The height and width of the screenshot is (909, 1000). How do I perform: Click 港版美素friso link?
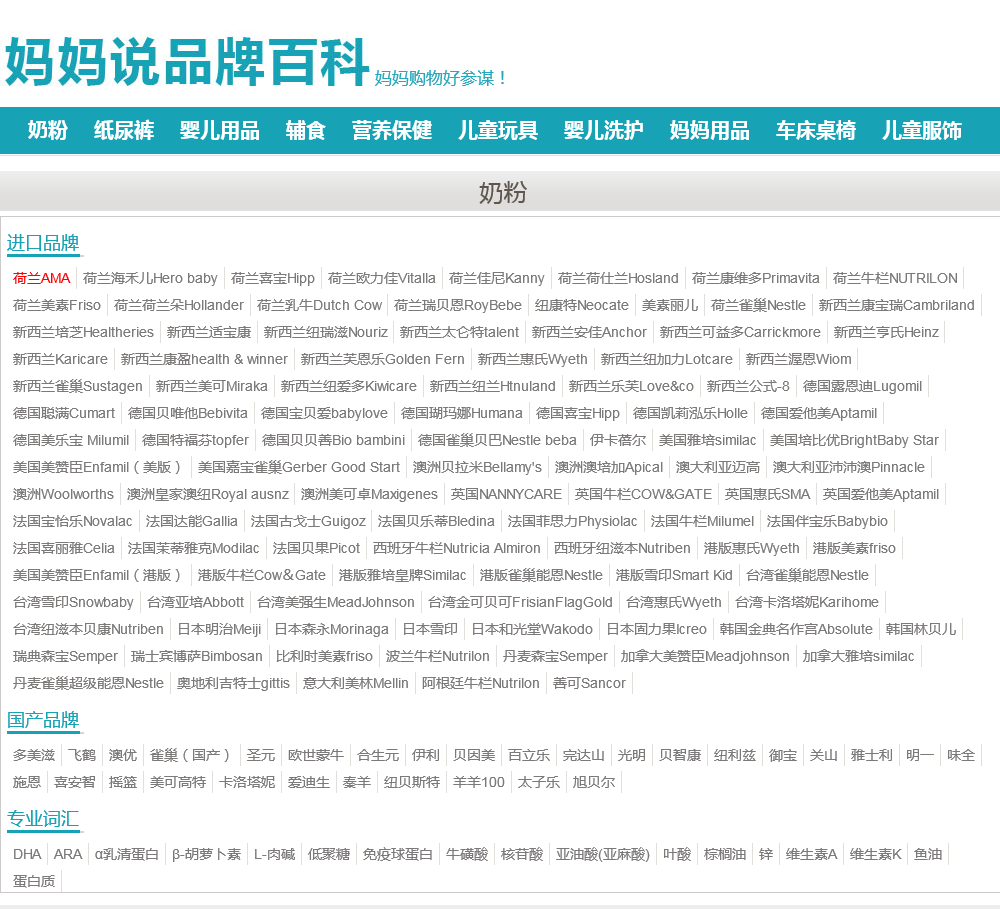coord(854,548)
